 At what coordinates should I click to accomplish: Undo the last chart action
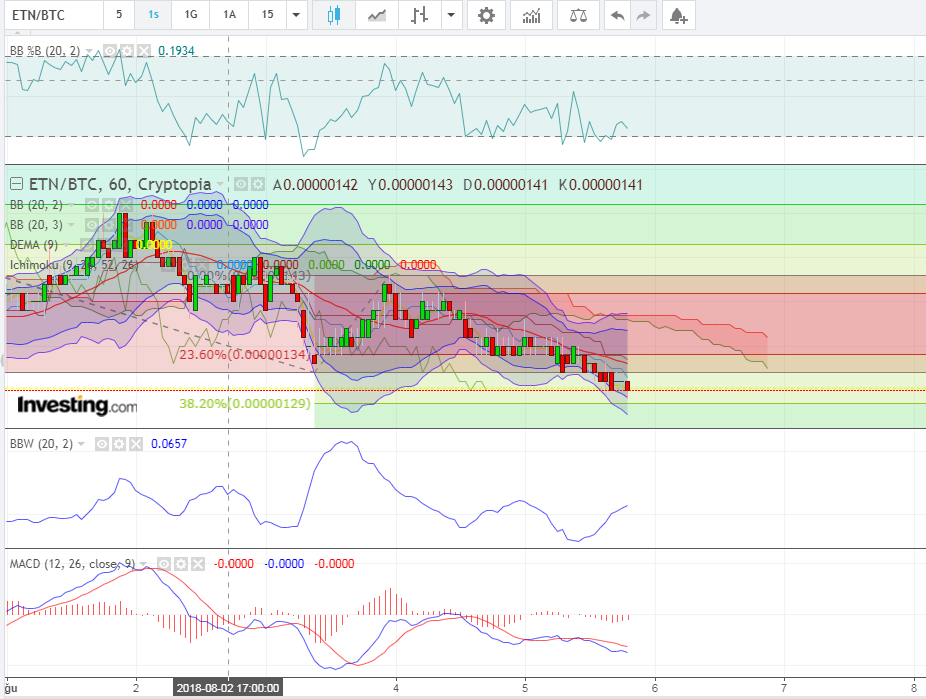point(617,15)
